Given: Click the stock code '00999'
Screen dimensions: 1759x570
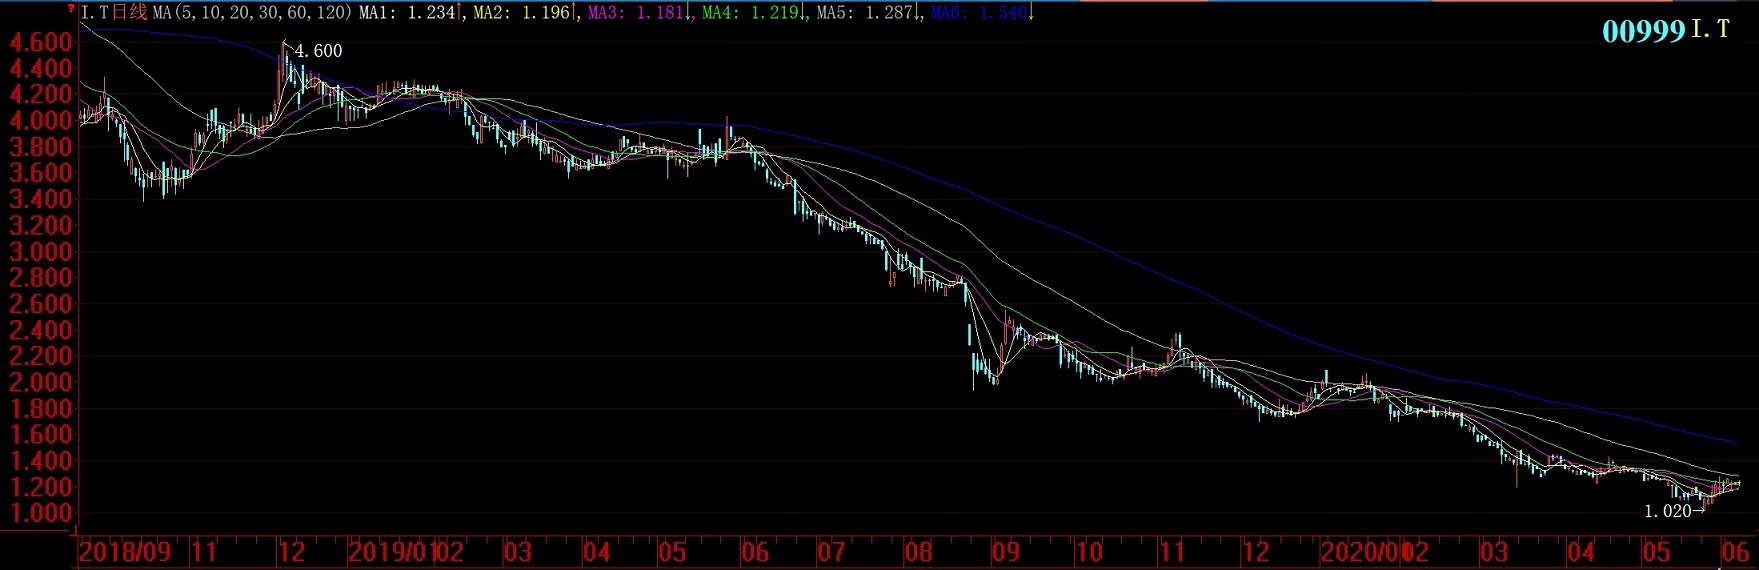Looking at the screenshot, I should (x=1644, y=31).
